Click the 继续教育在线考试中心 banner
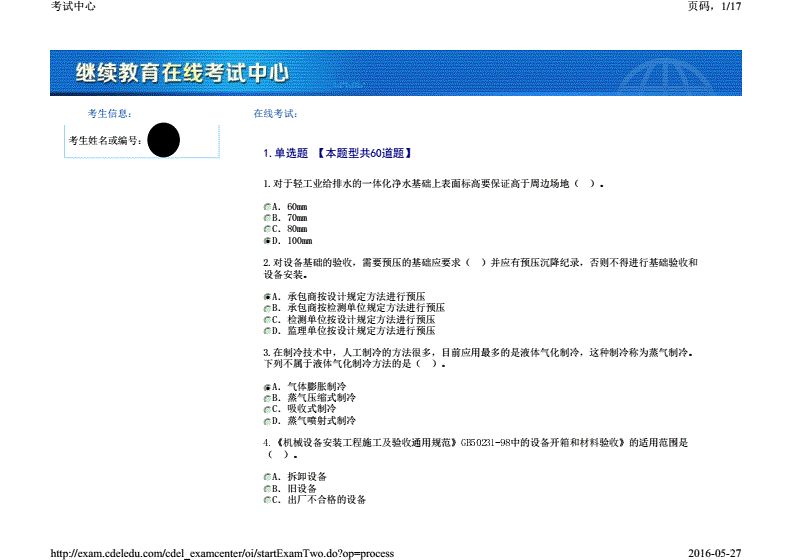The image size is (792, 560). tap(395, 73)
